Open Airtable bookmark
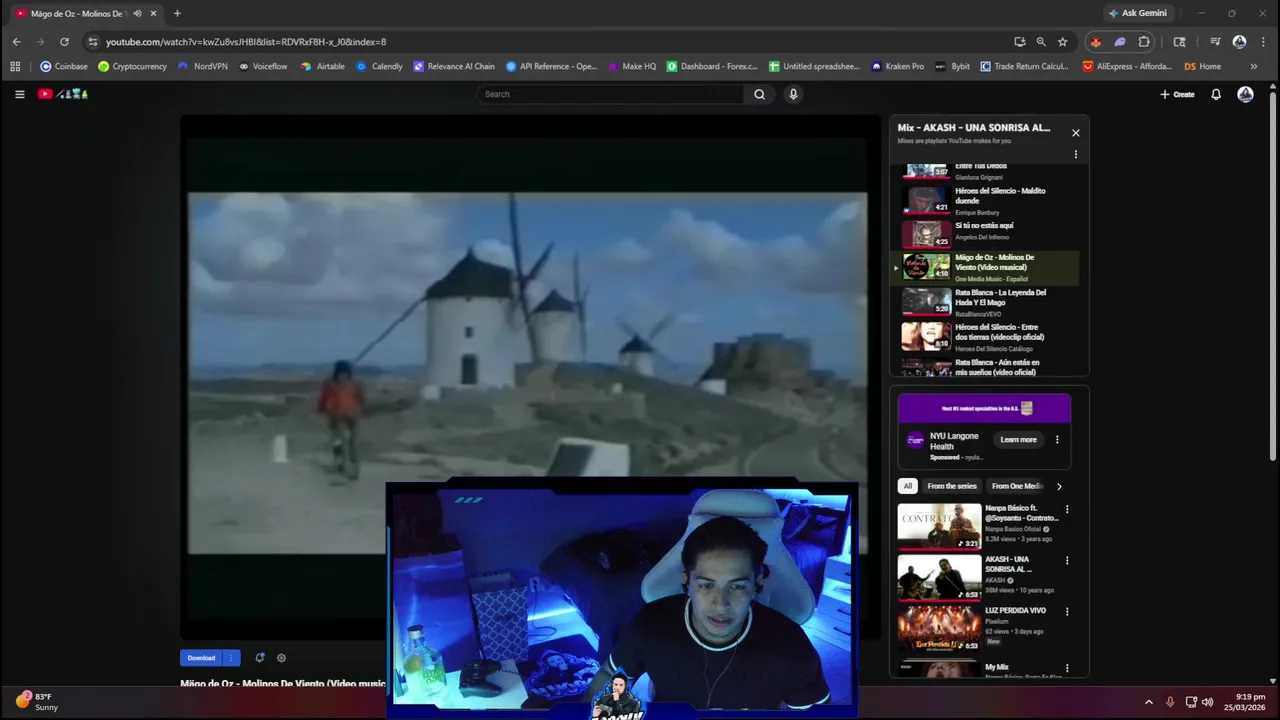 323,66
